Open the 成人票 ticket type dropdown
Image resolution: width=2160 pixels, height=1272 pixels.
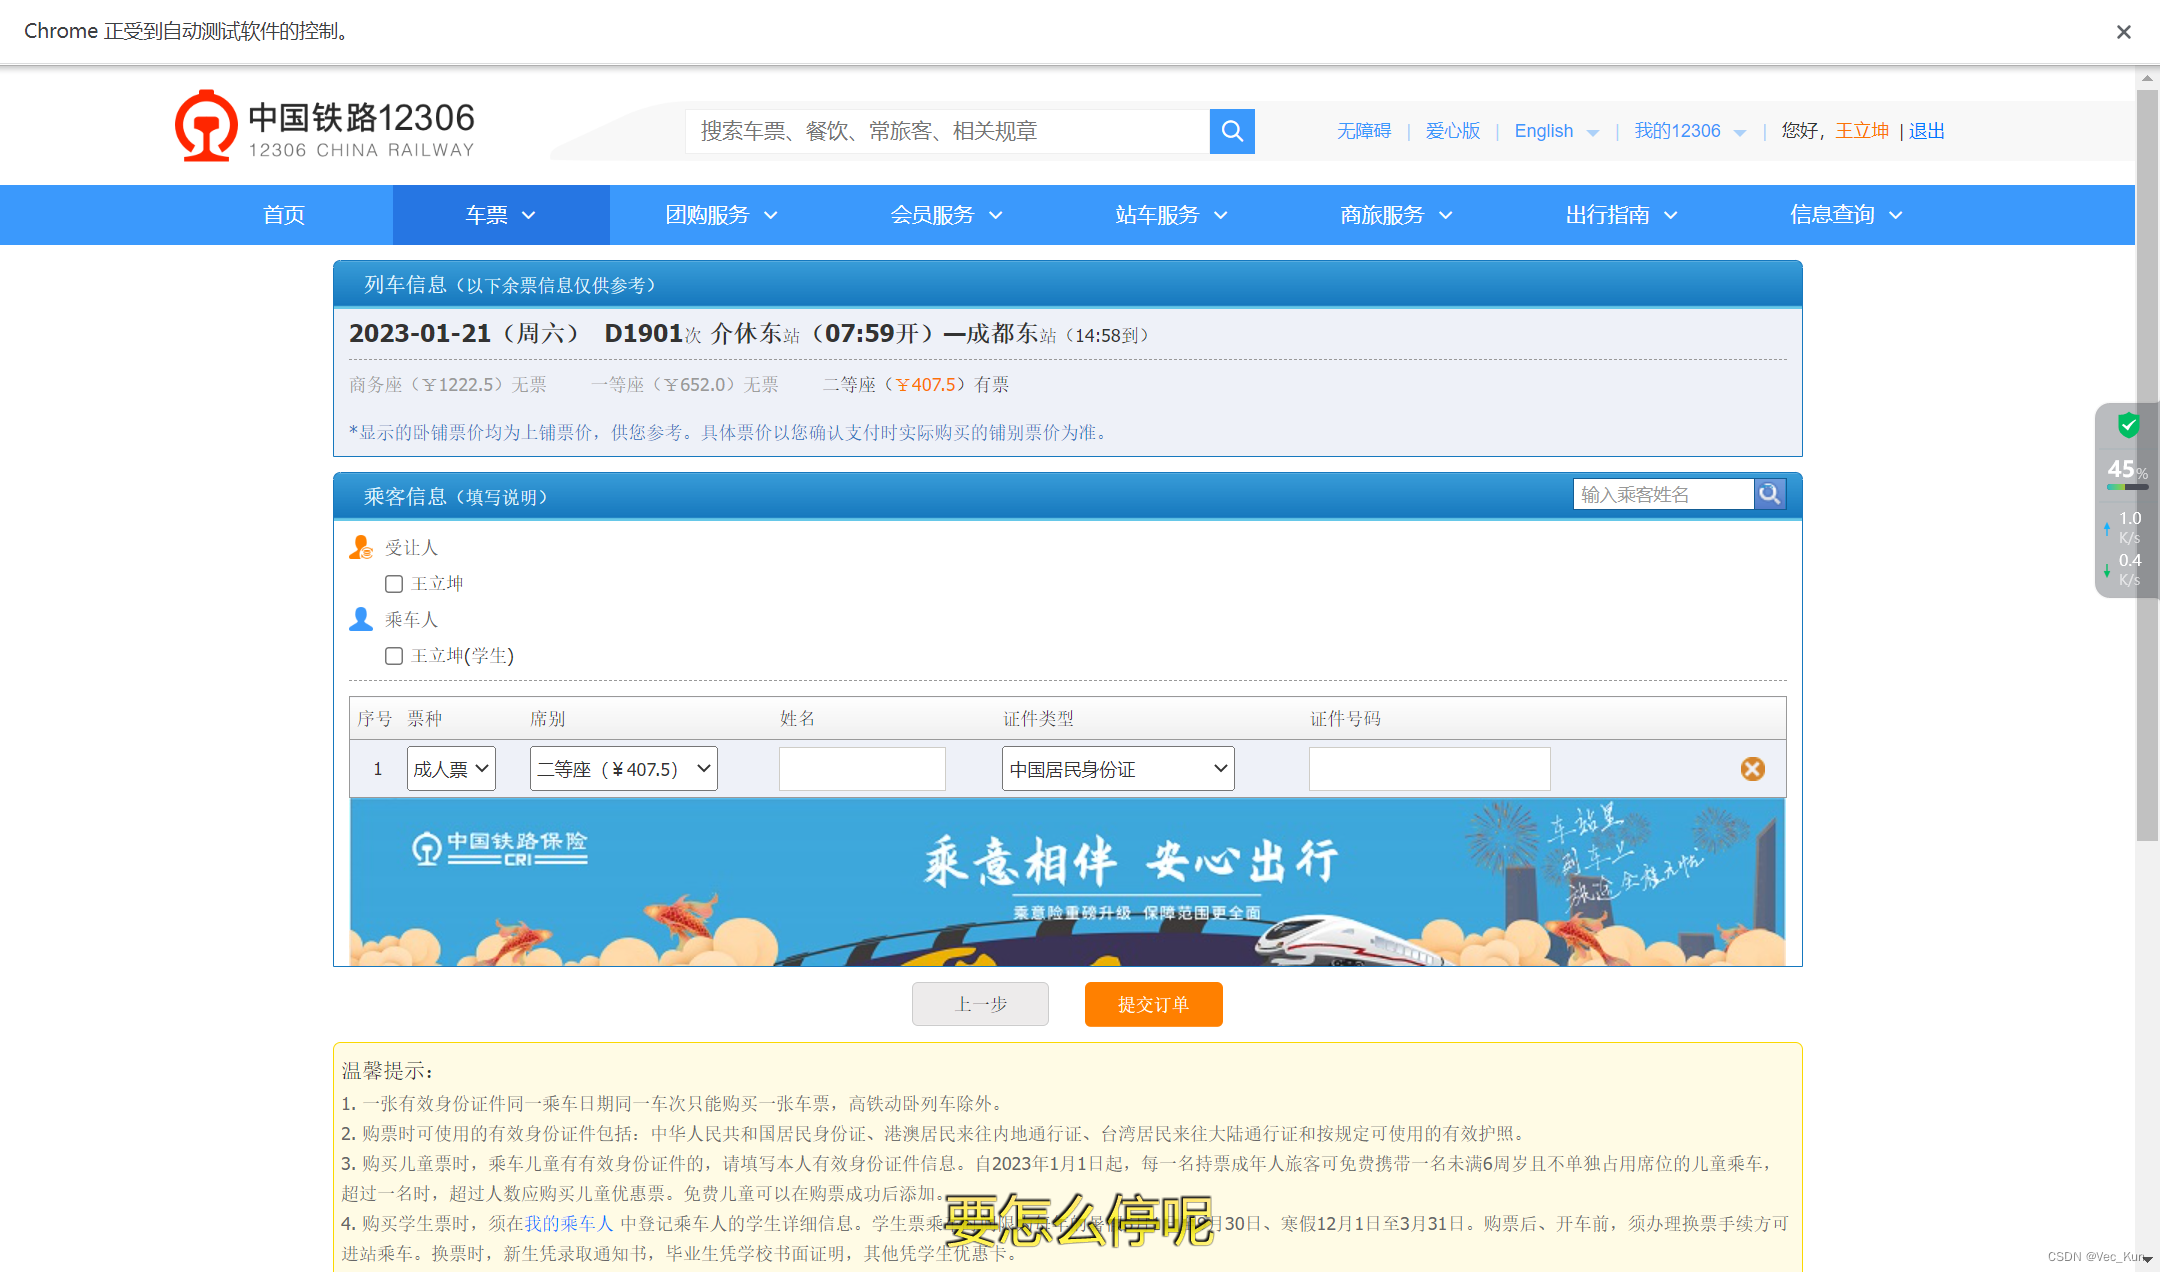[x=451, y=769]
